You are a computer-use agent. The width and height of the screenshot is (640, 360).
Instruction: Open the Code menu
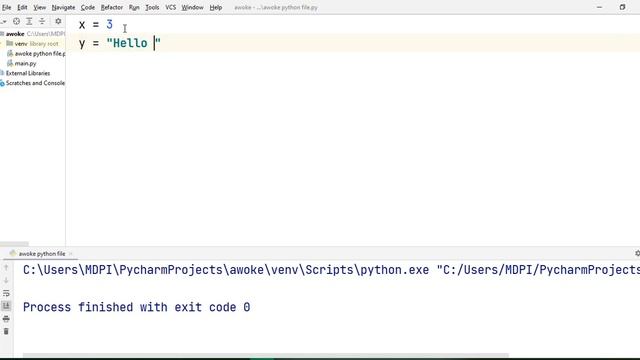[88, 7]
